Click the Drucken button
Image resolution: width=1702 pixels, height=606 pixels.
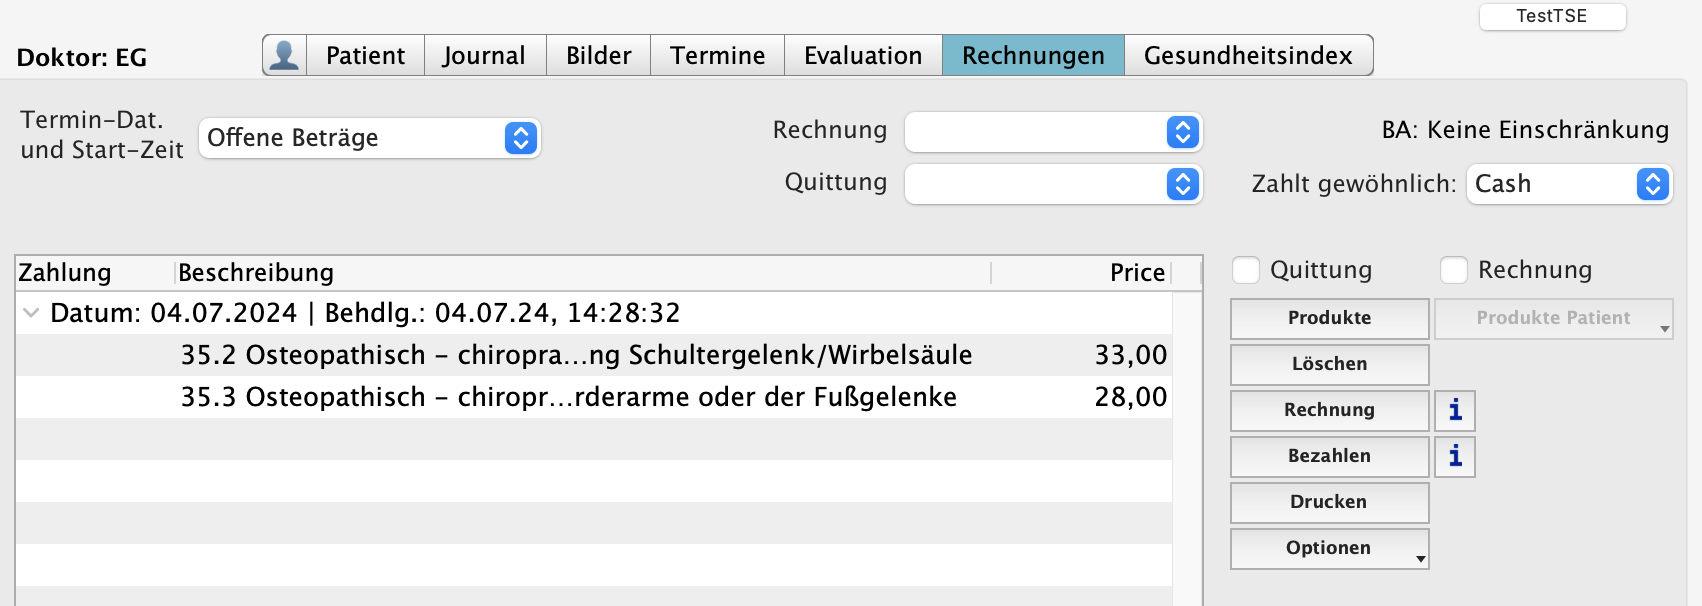tap(1329, 502)
